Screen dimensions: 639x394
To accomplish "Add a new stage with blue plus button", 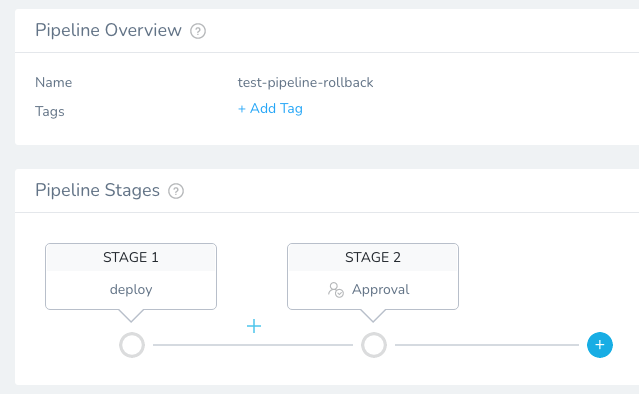I will [x=599, y=345].
